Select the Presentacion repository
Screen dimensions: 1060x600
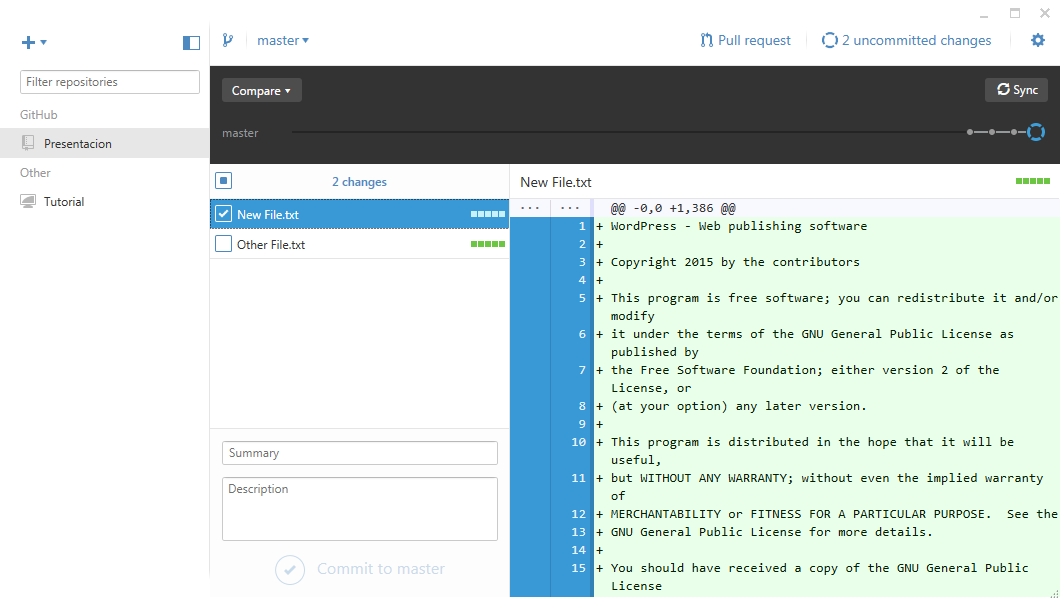(x=105, y=143)
